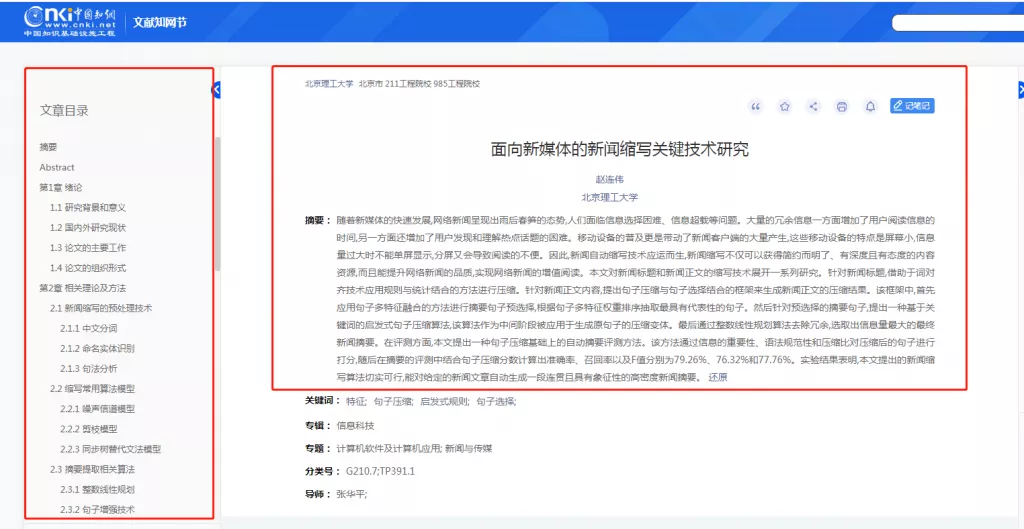Collapse the left contents panel arrow

coord(217,90)
